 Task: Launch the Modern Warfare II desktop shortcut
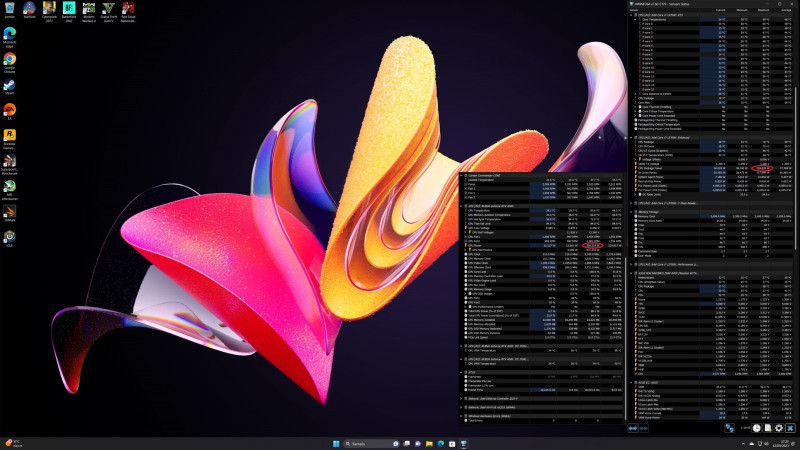click(89, 11)
